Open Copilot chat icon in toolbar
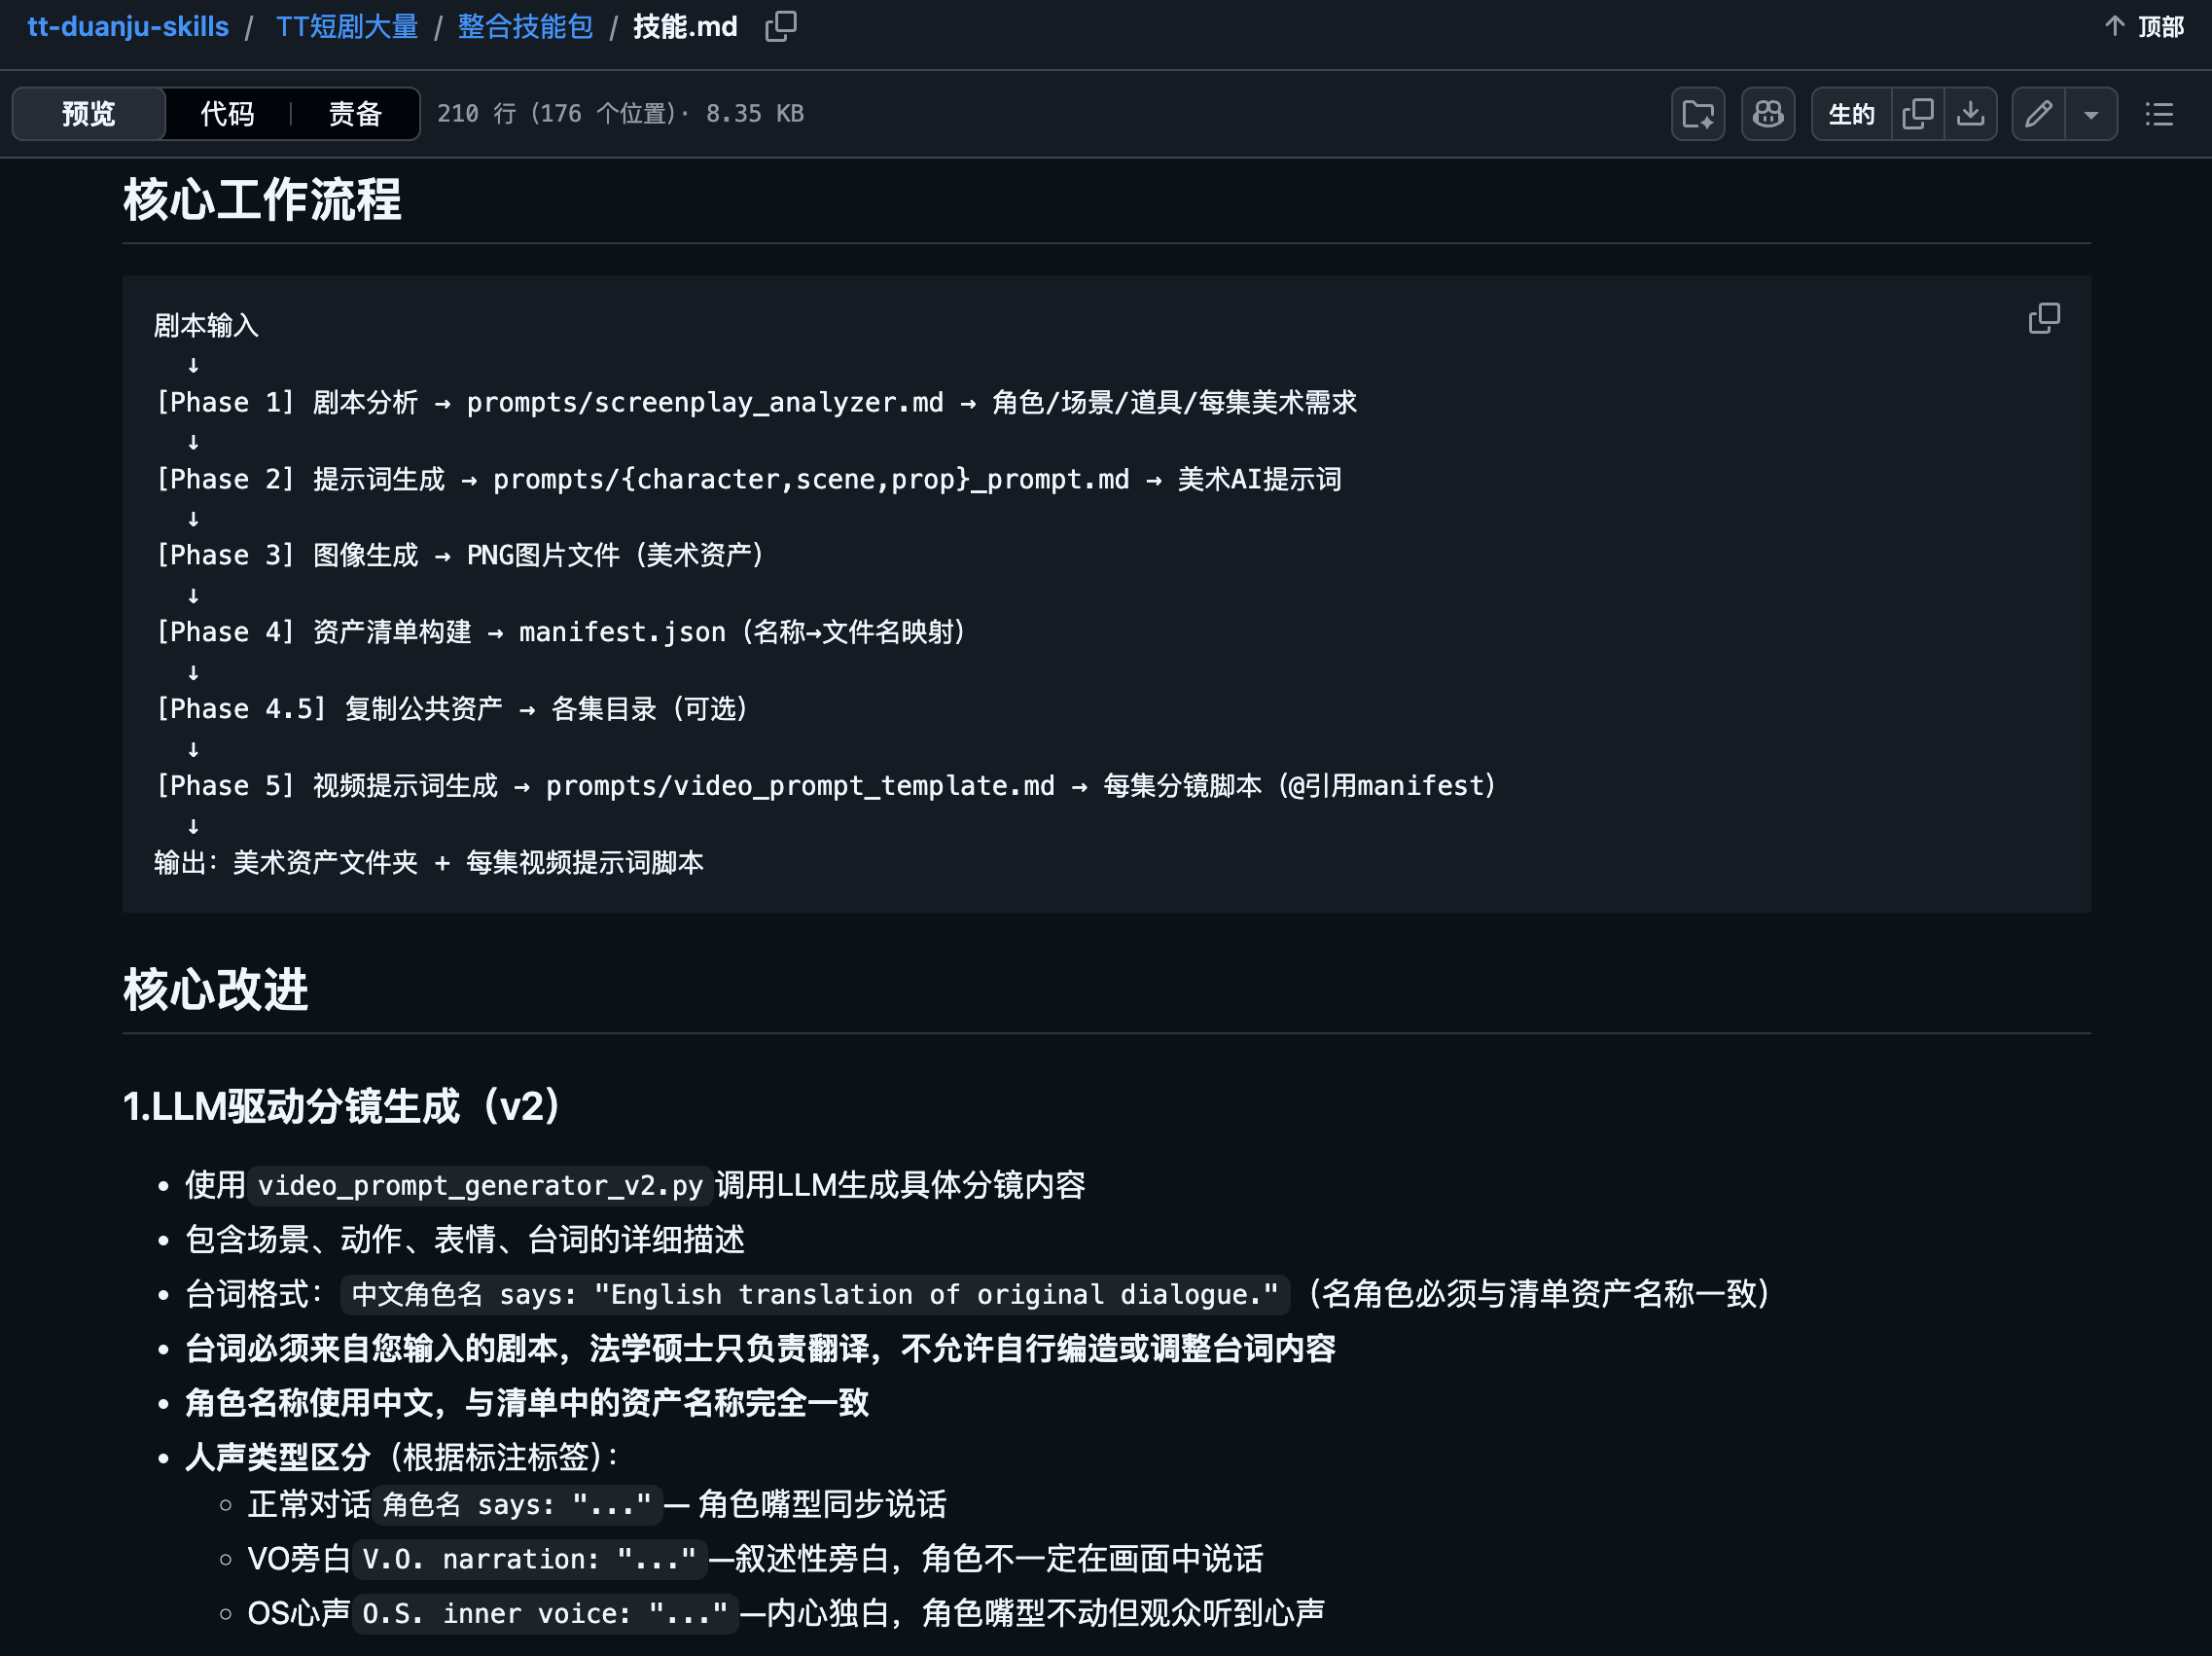This screenshot has width=2212, height=1656. [1768, 114]
